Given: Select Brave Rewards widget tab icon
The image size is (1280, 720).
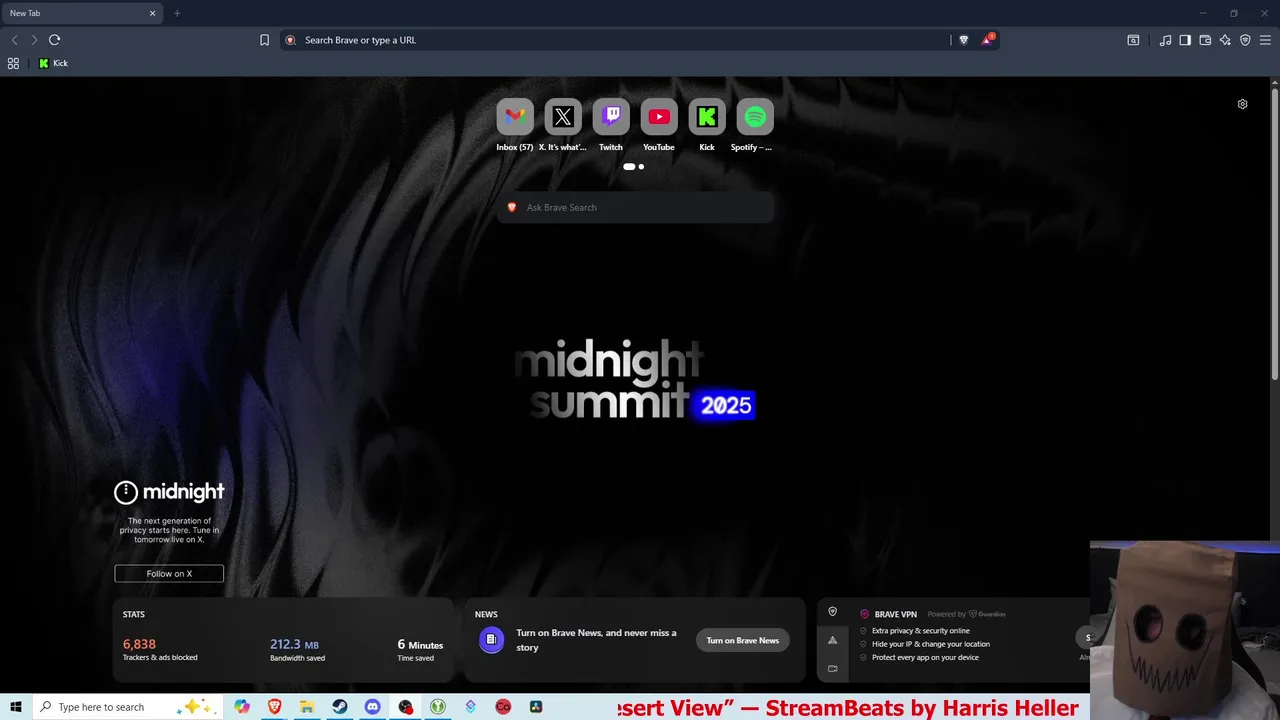Looking at the screenshot, I should [x=832, y=640].
